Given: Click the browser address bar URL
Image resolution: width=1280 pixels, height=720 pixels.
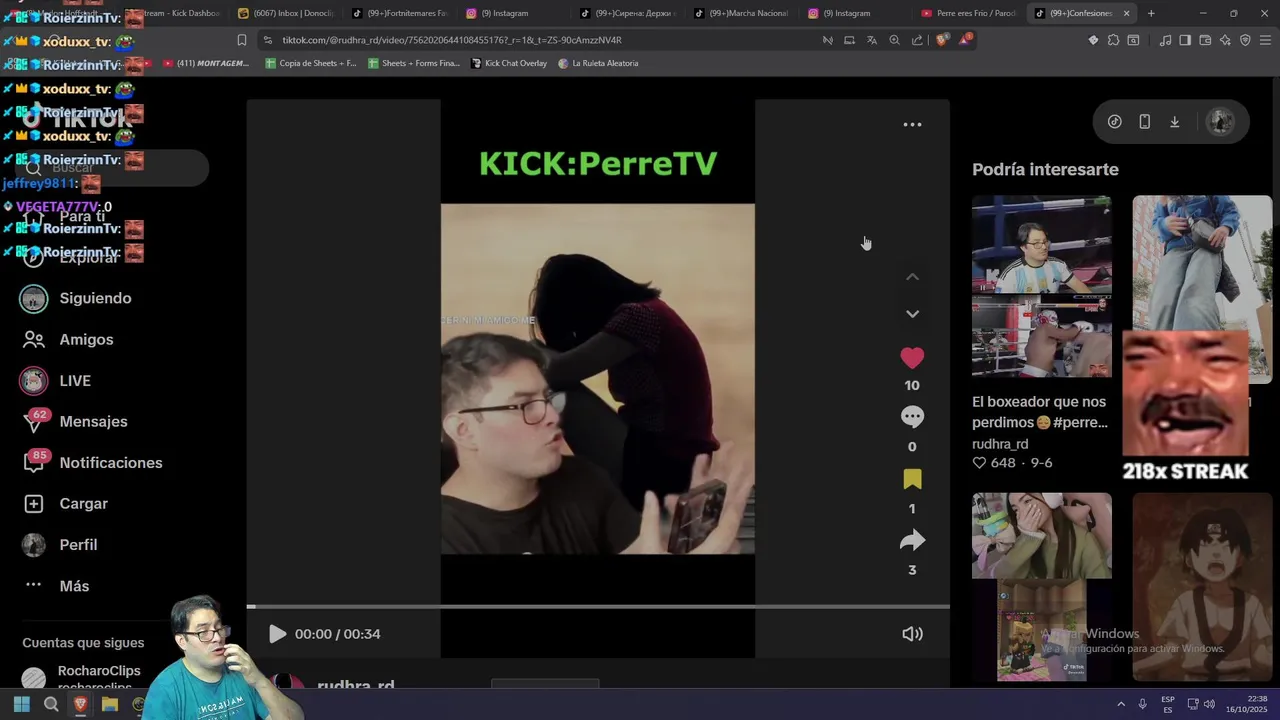Looking at the screenshot, I should [452, 40].
